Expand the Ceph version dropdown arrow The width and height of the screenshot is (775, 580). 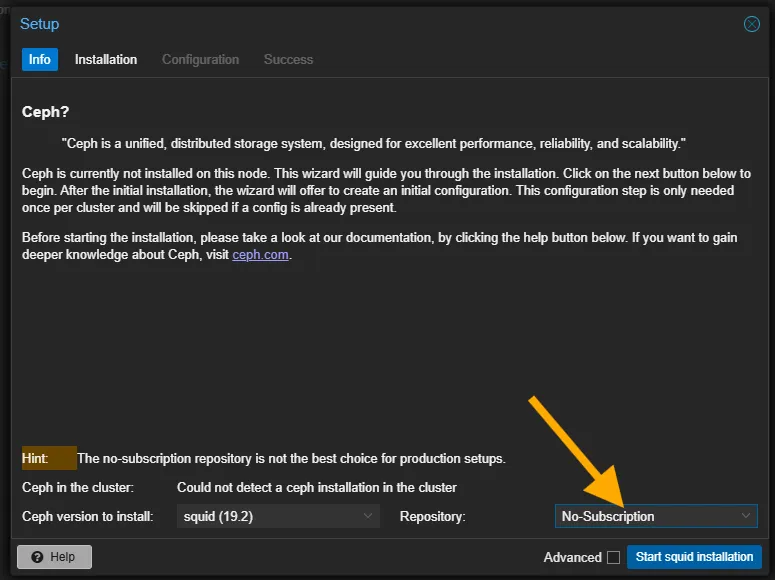[x=368, y=516]
